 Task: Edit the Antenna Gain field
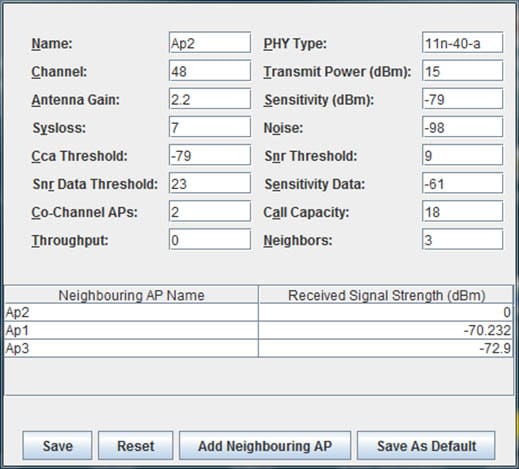(x=210, y=99)
